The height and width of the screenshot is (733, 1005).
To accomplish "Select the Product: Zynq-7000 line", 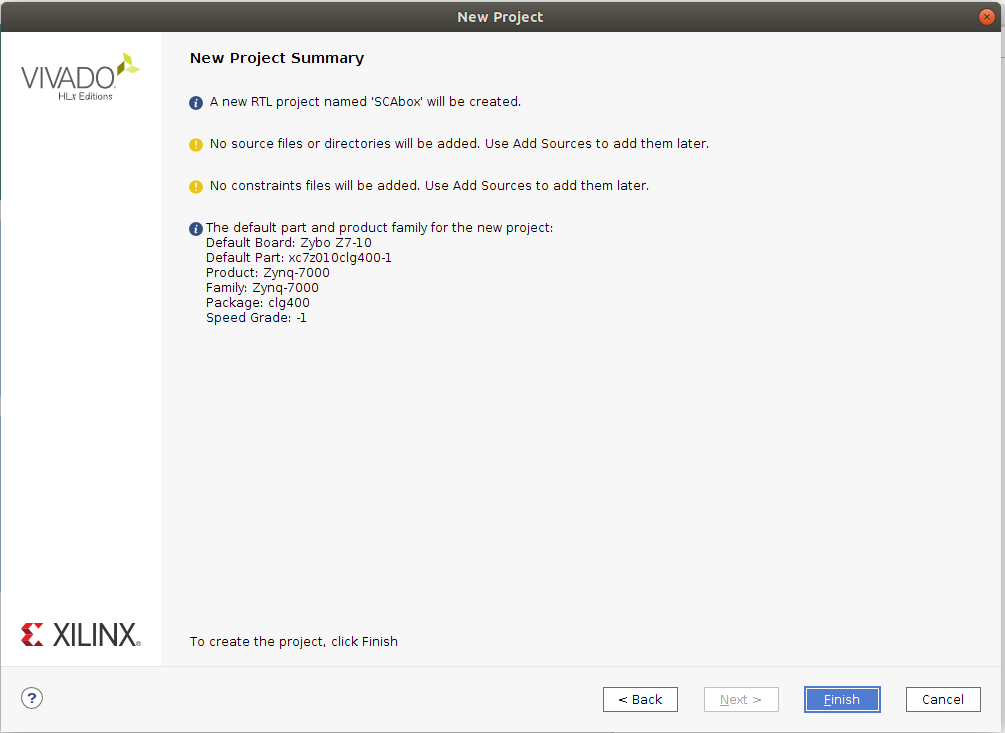I will (267, 273).
